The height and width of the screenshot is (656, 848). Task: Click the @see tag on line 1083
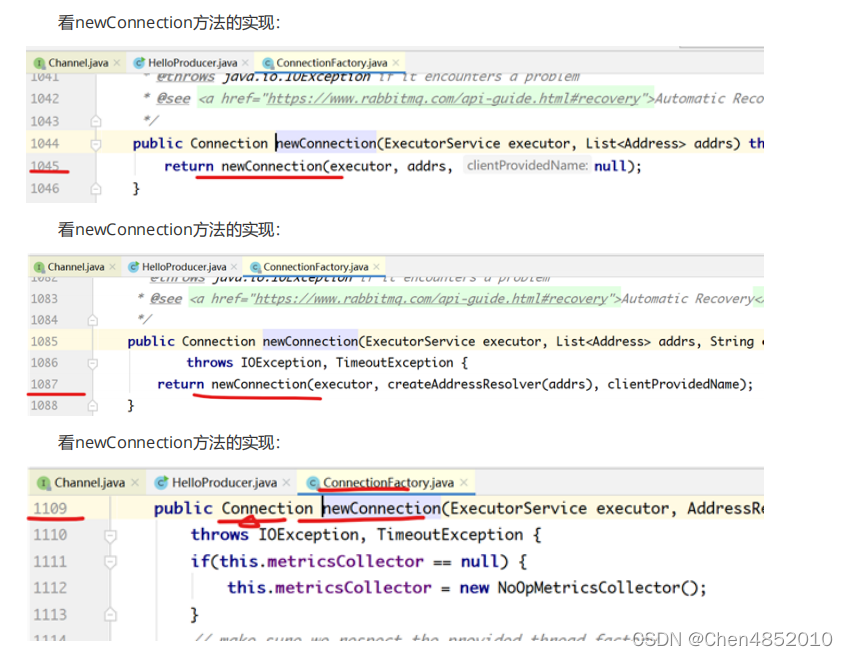(166, 299)
